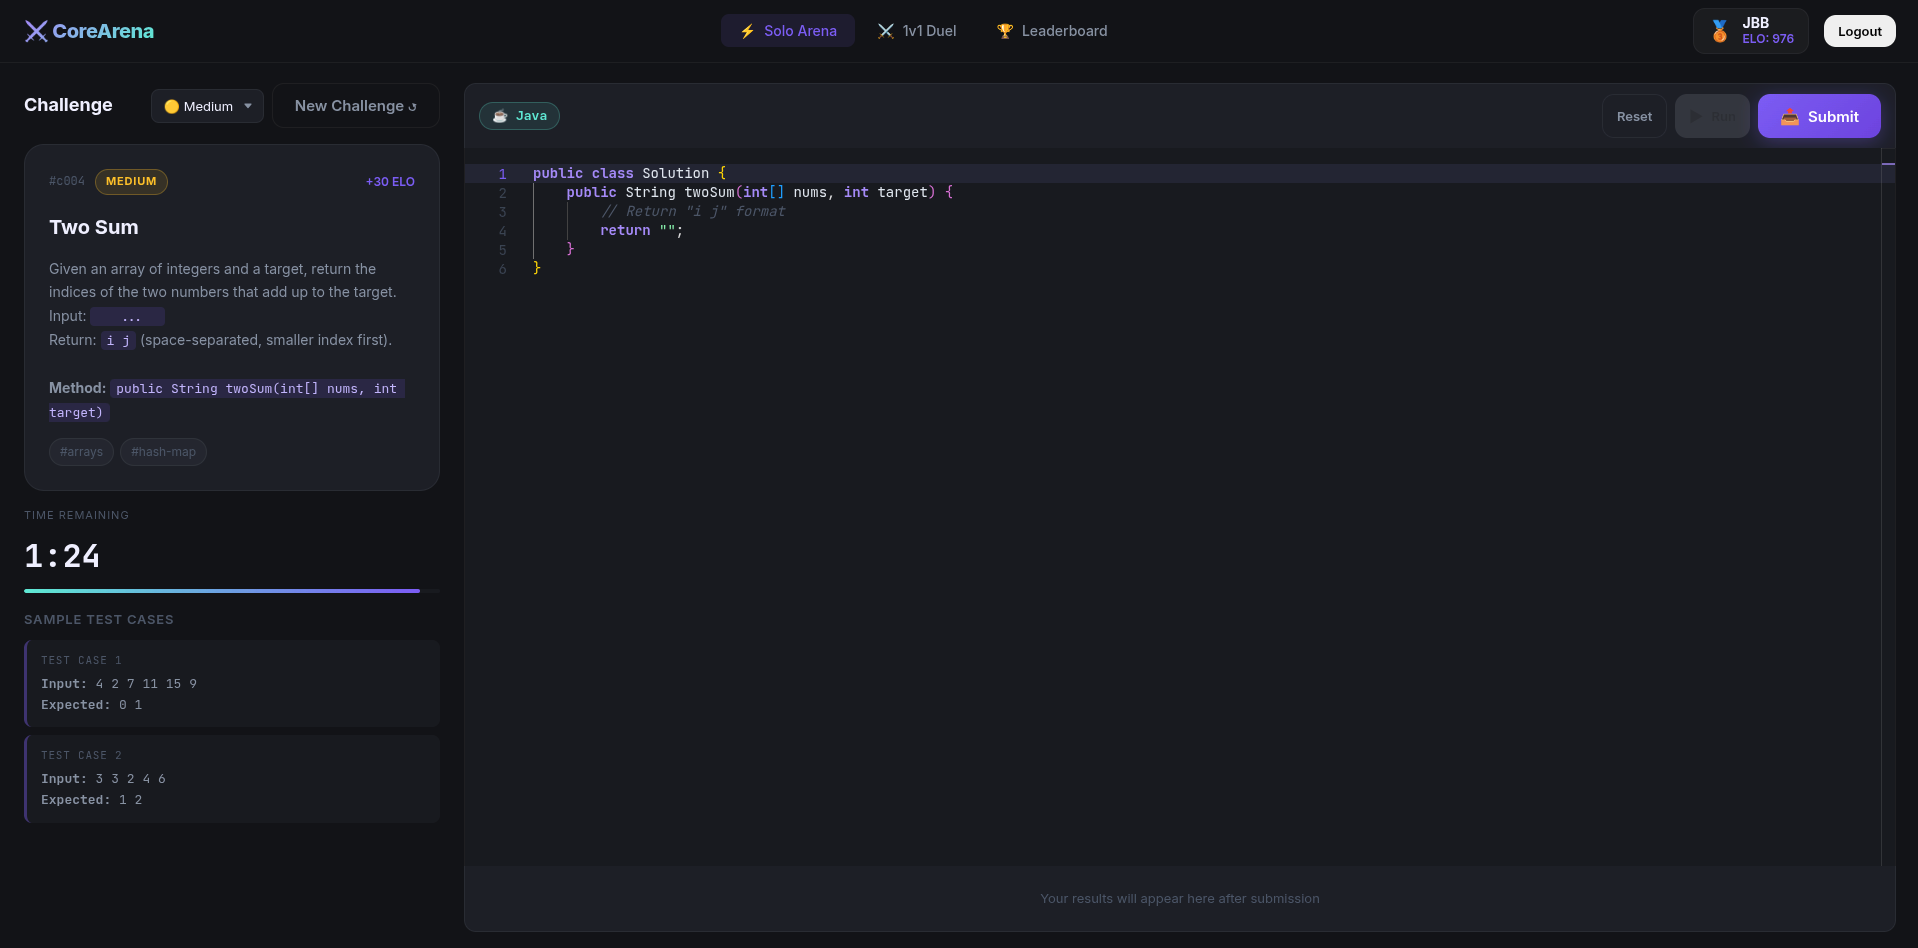Viewport: 1918px width, 948px height.
Task: Click the JBB ELO: 976 profile card
Action: coord(1750,31)
